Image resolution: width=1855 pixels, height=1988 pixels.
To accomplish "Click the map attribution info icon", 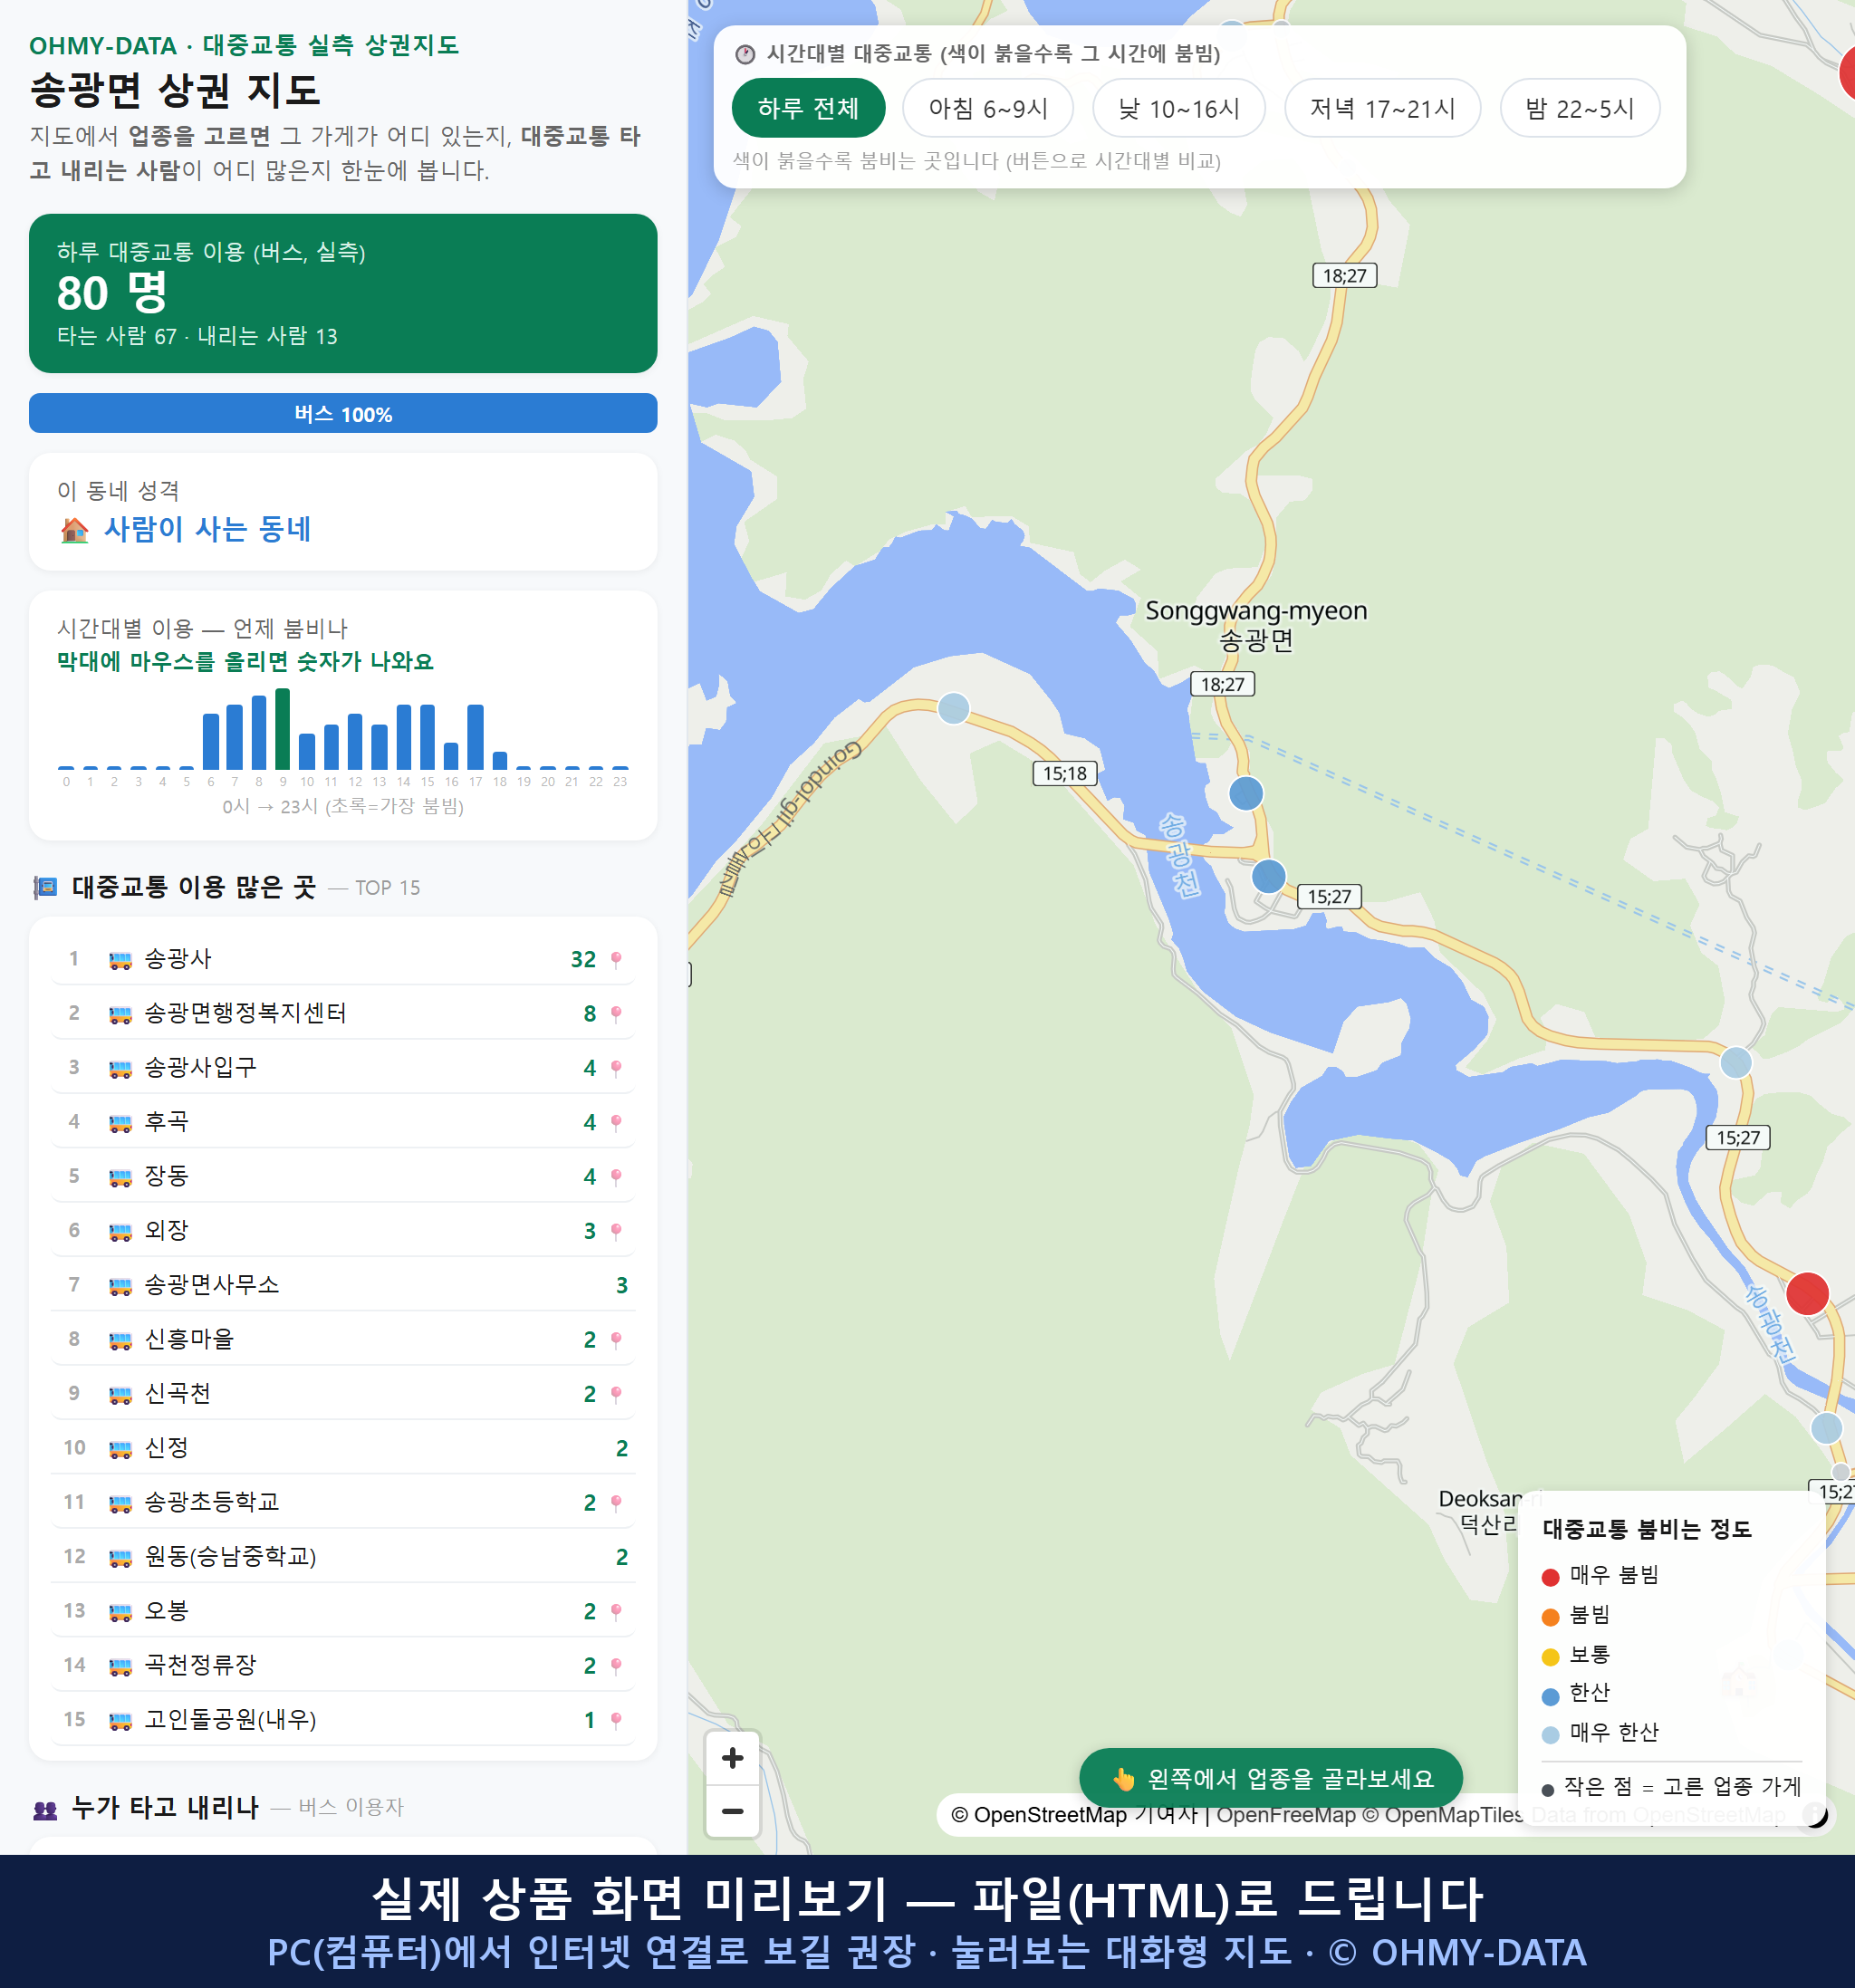I will pos(1815,1815).
